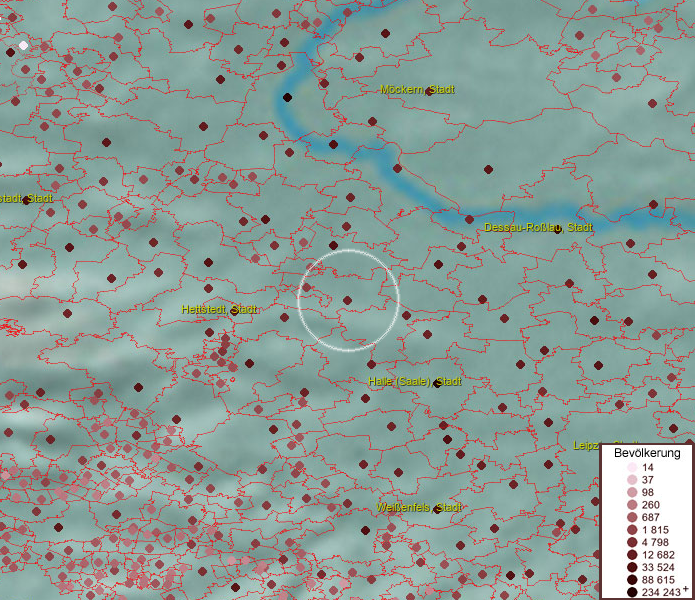Choose the darkest legend swatch, 234 243+
This screenshot has height=600, width=695.
(x=632, y=592)
